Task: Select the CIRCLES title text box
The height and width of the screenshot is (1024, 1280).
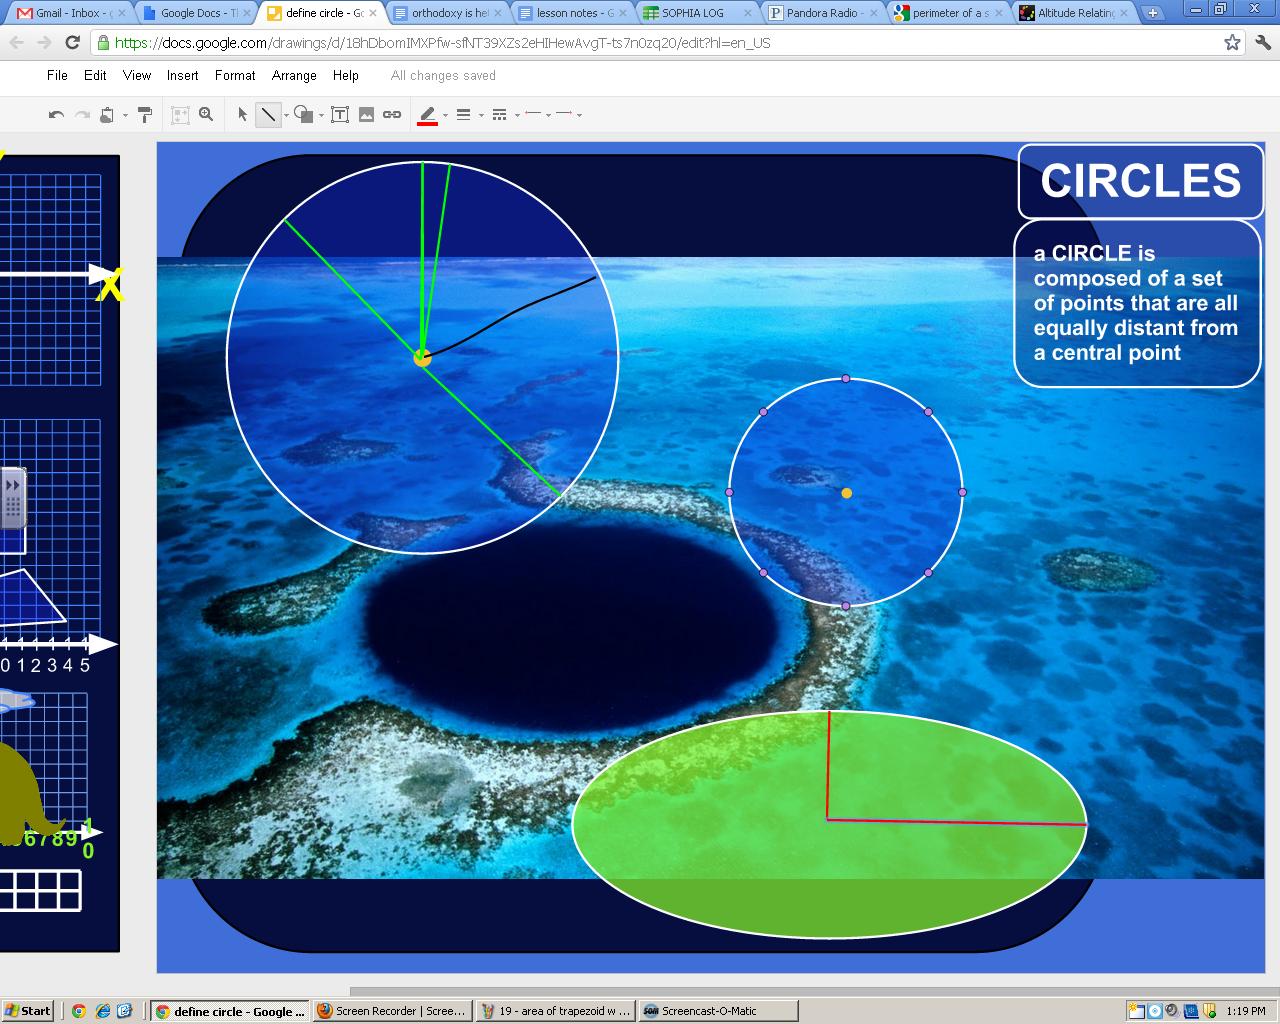Action: click(x=1141, y=181)
